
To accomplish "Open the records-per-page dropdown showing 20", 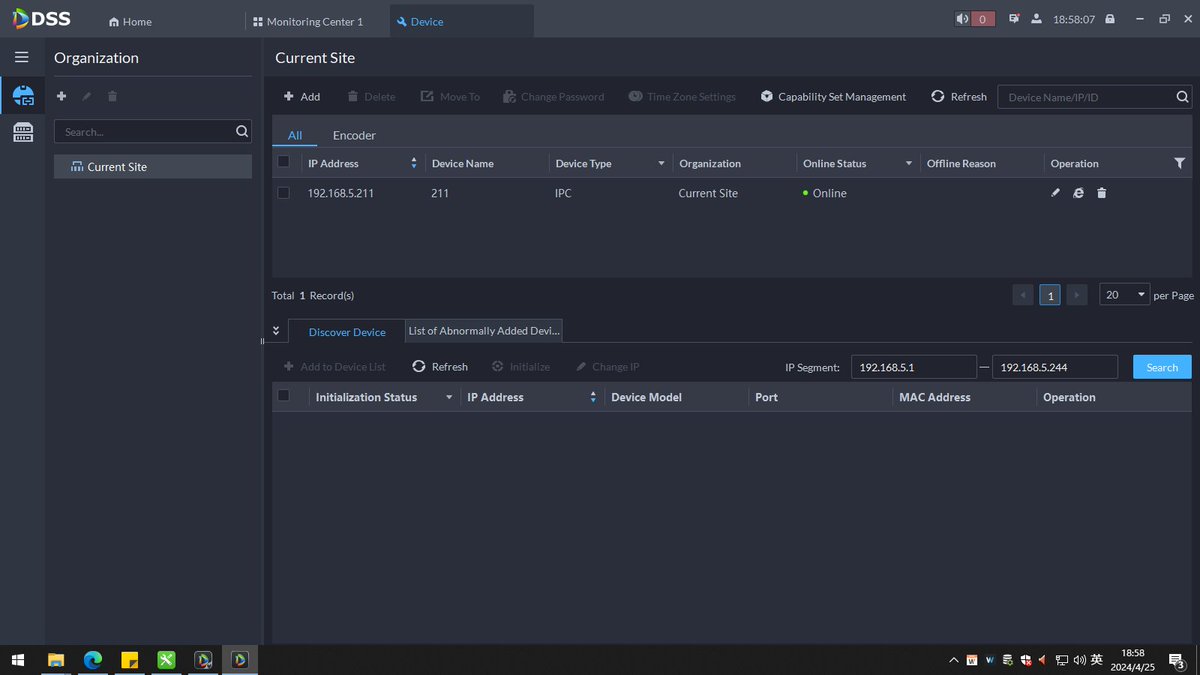I will 1124,294.
